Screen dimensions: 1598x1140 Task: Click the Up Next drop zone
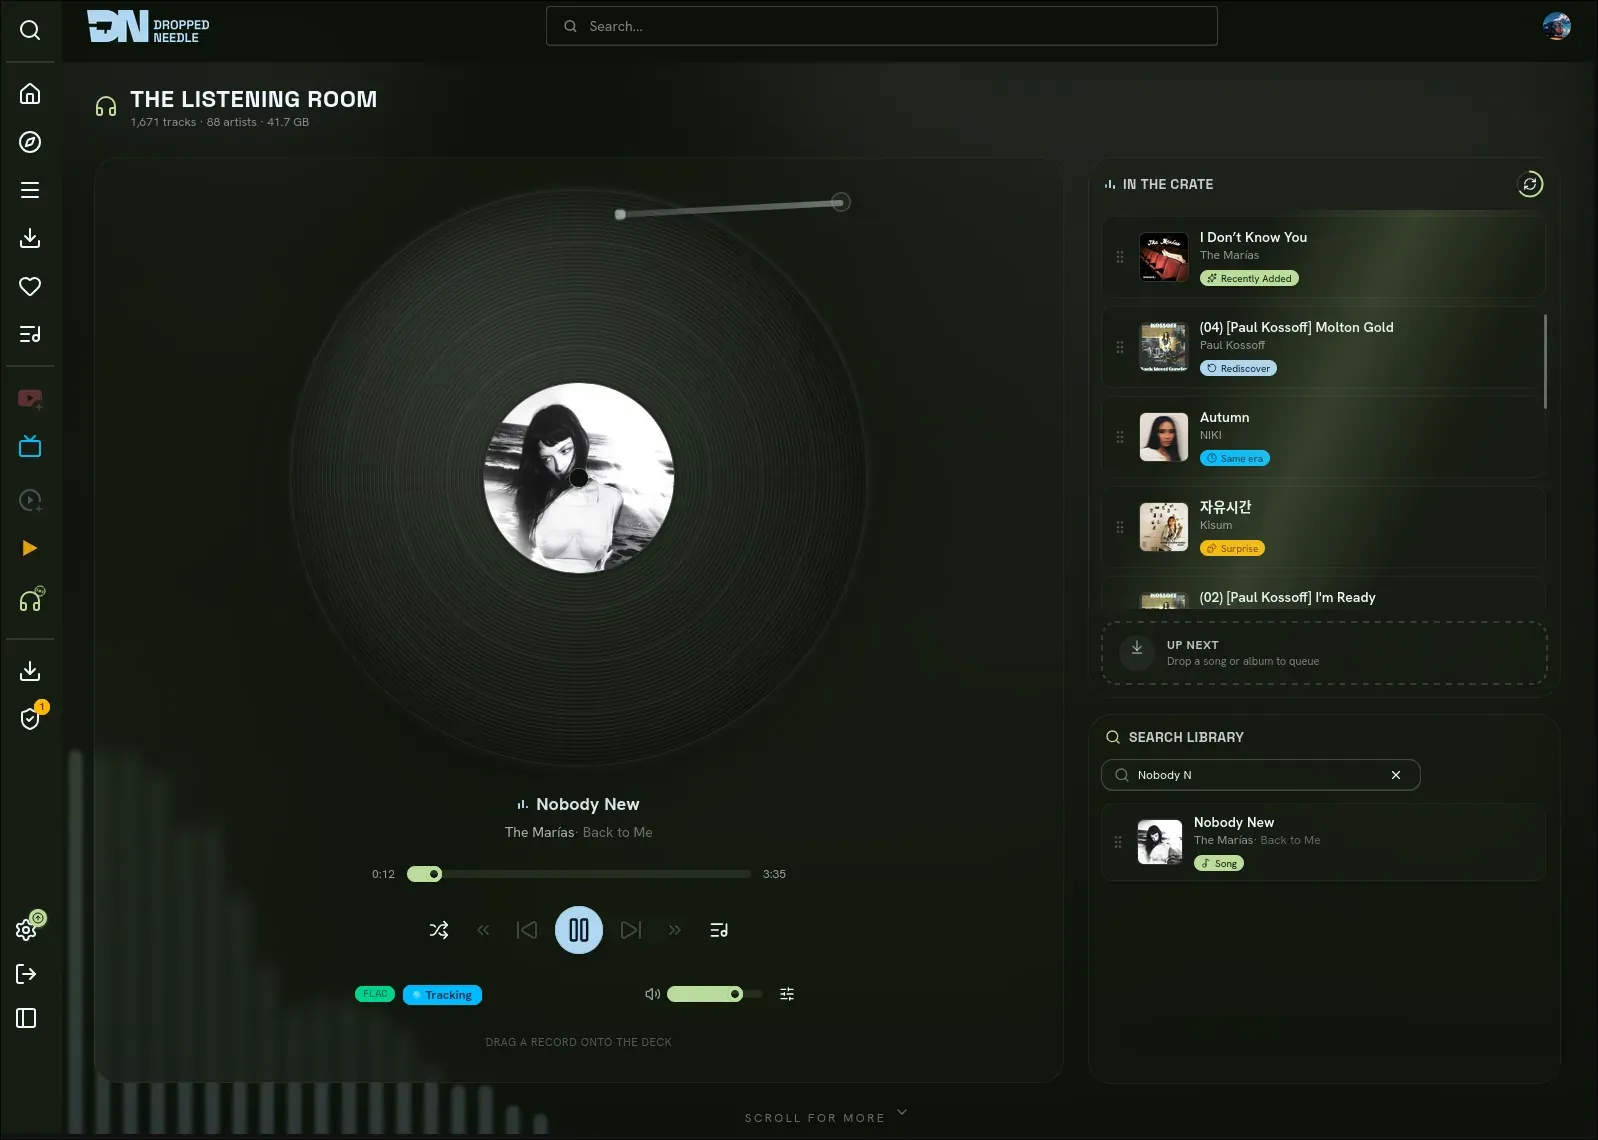click(1324, 653)
